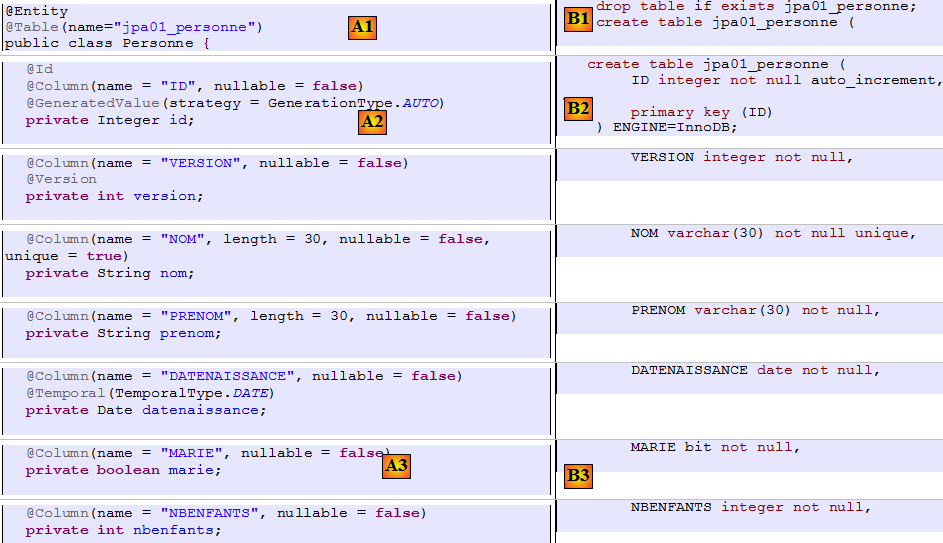The image size is (943, 543).
Task: Click the 'NOM varchar(30) not null unique' line
Action: pyautogui.click(x=772, y=233)
